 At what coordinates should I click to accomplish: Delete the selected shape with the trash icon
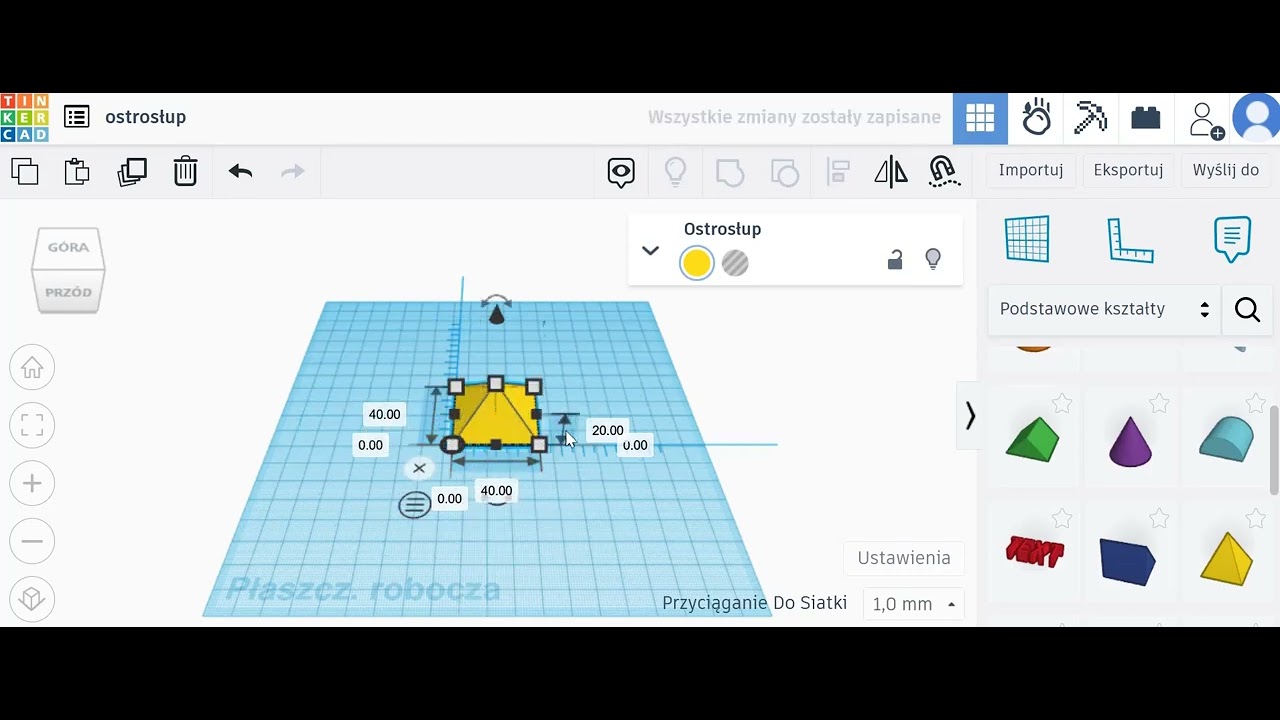tap(185, 171)
